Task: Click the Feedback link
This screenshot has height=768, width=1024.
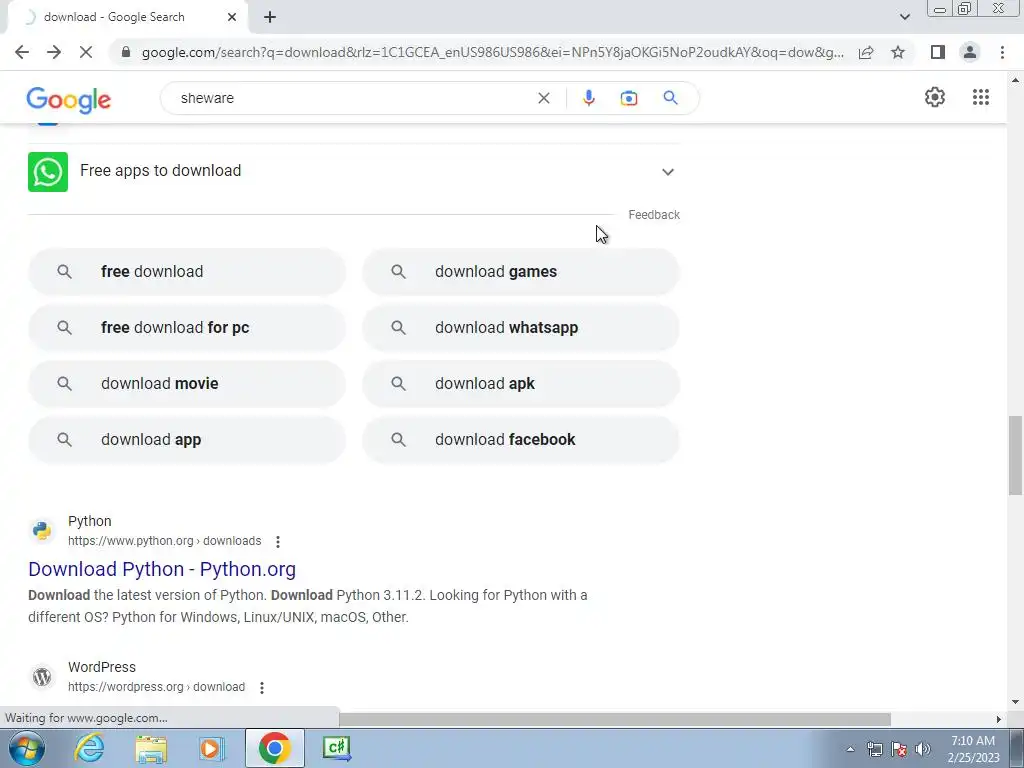Action: coord(654,215)
